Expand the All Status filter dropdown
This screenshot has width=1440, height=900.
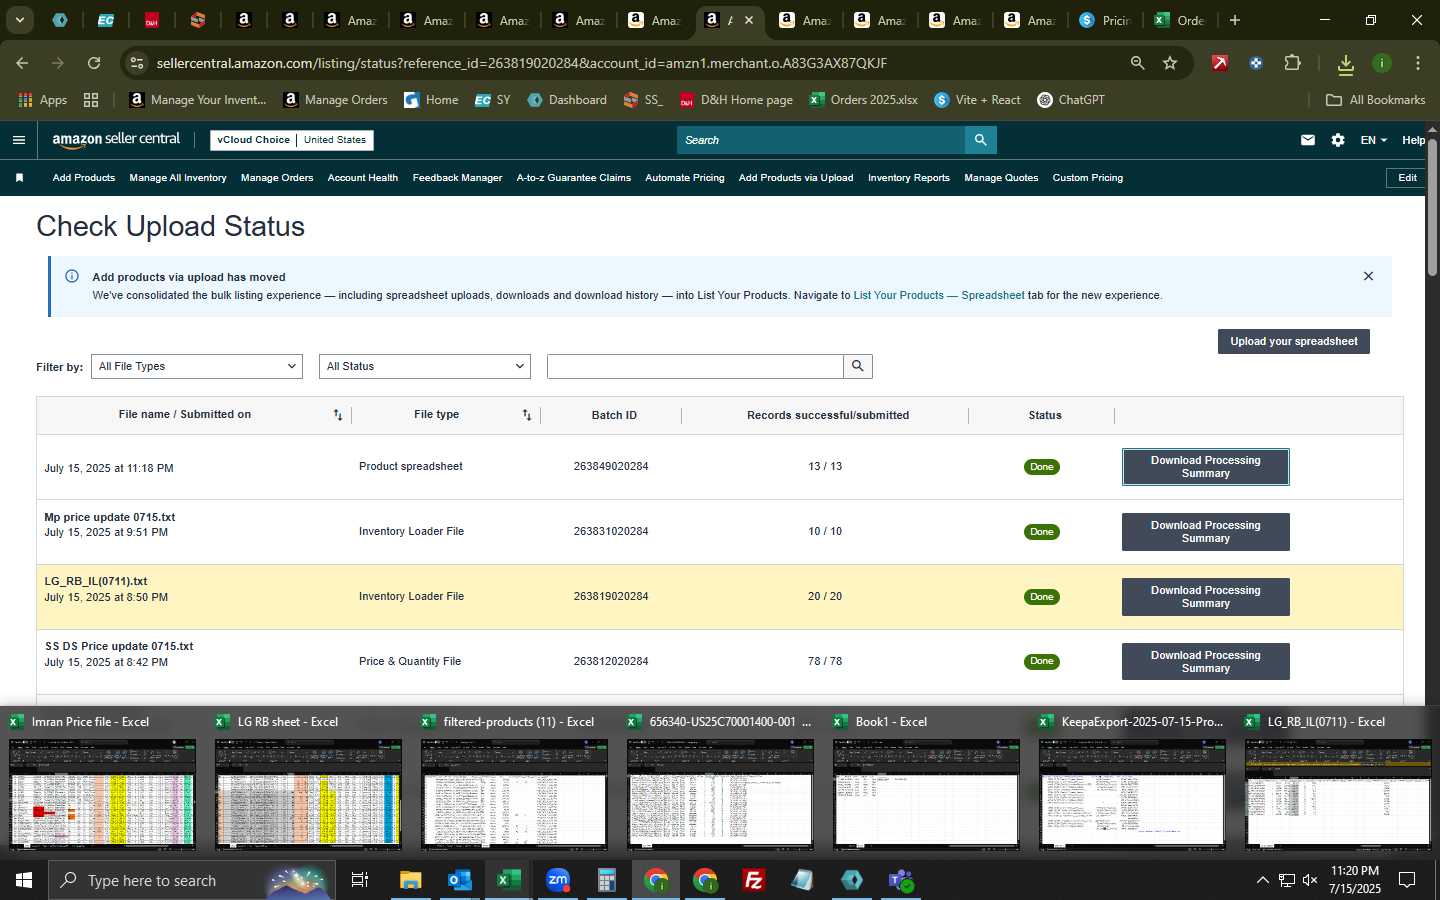(x=425, y=366)
